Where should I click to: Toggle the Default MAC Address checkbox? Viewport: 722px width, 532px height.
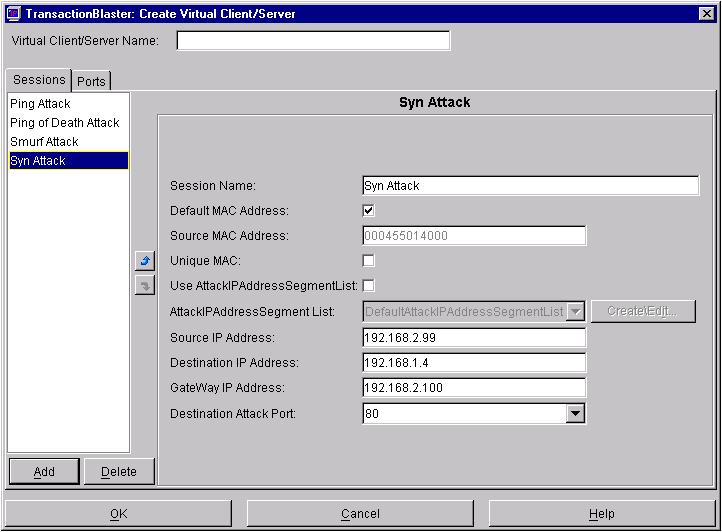[x=368, y=210]
